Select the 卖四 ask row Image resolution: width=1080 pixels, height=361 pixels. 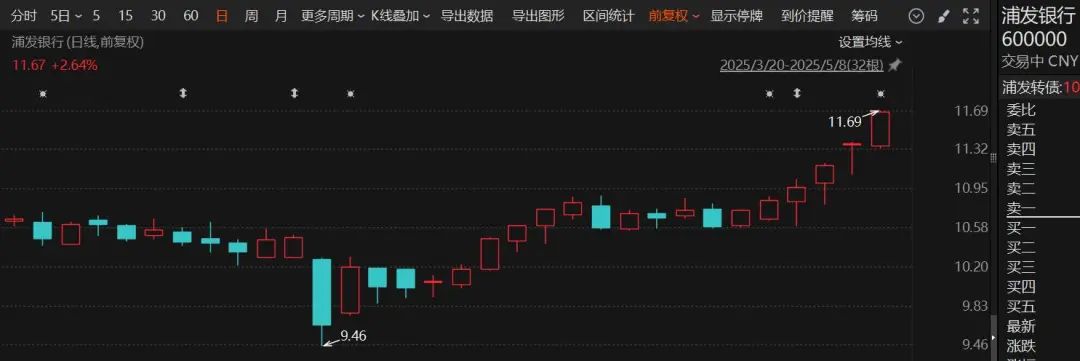pyautogui.click(x=1021, y=149)
